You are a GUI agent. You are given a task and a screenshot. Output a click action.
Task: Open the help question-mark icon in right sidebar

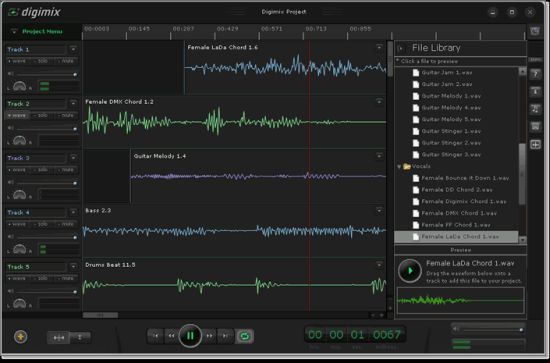click(x=535, y=74)
